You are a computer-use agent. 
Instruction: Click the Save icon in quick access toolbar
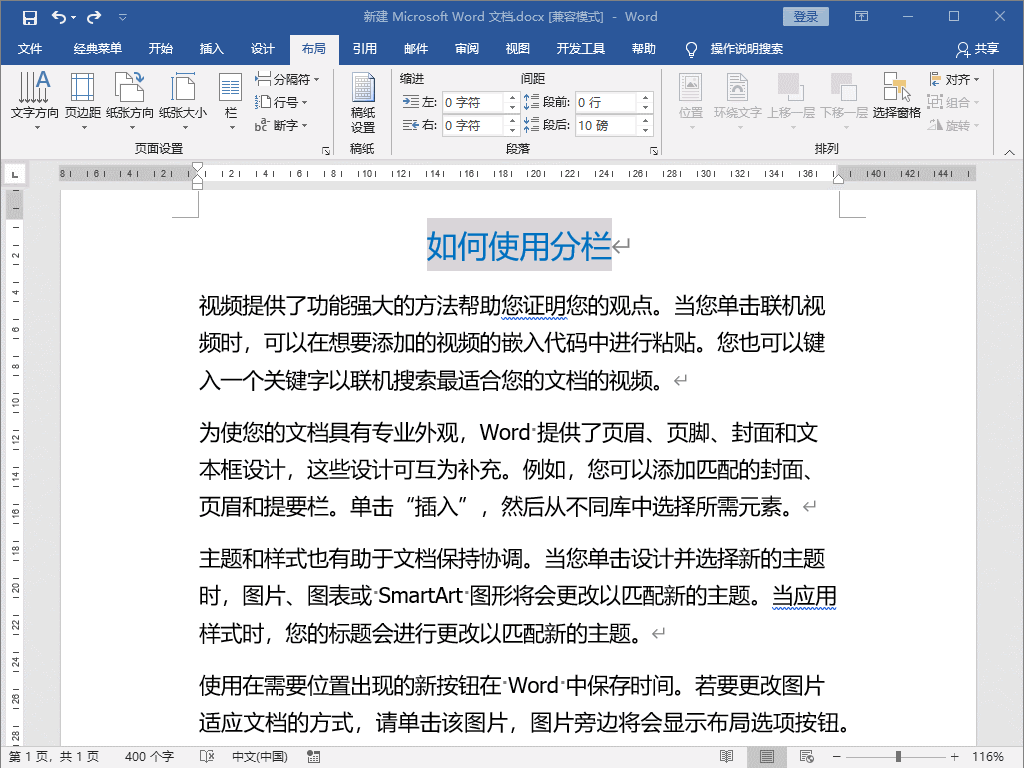coord(29,17)
